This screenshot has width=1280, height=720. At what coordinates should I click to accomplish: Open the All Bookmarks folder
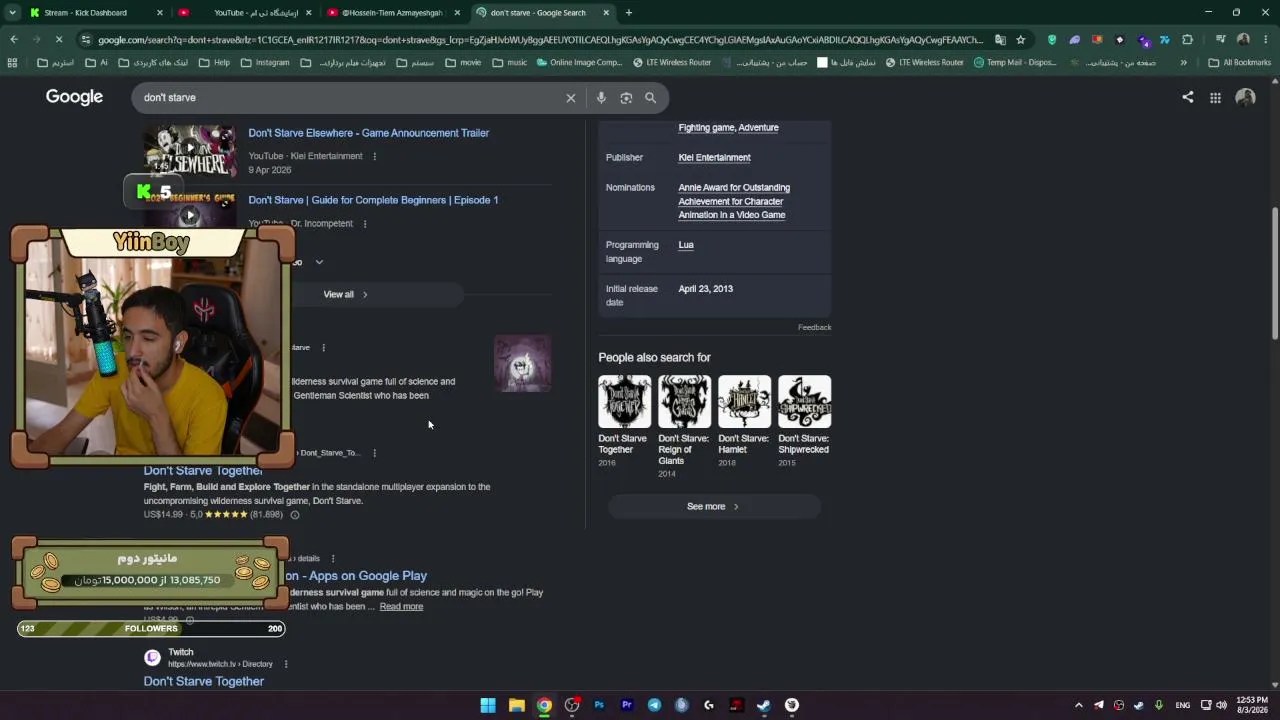1240,62
